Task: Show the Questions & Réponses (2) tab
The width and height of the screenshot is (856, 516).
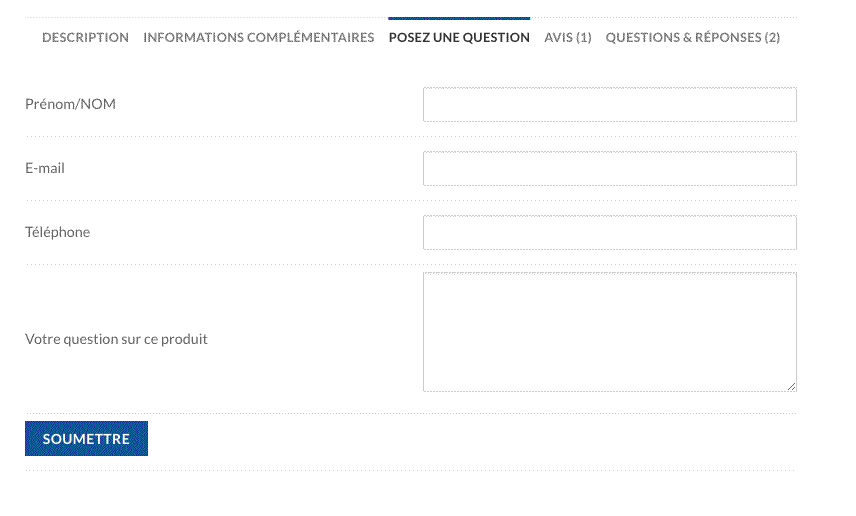Action: click(692, 38)
